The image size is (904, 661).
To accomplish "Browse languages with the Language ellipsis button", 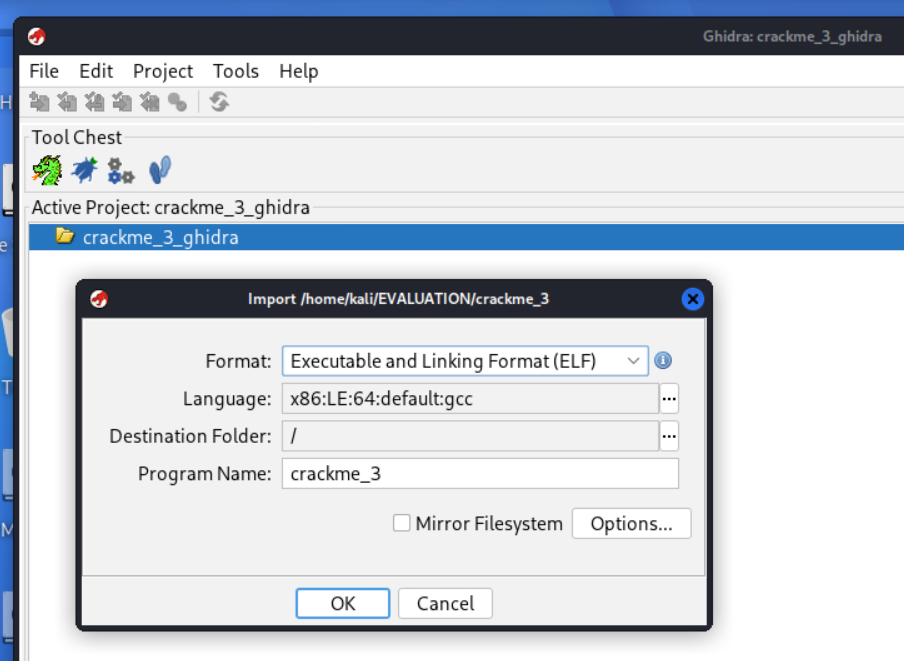I will click(669, 399).
